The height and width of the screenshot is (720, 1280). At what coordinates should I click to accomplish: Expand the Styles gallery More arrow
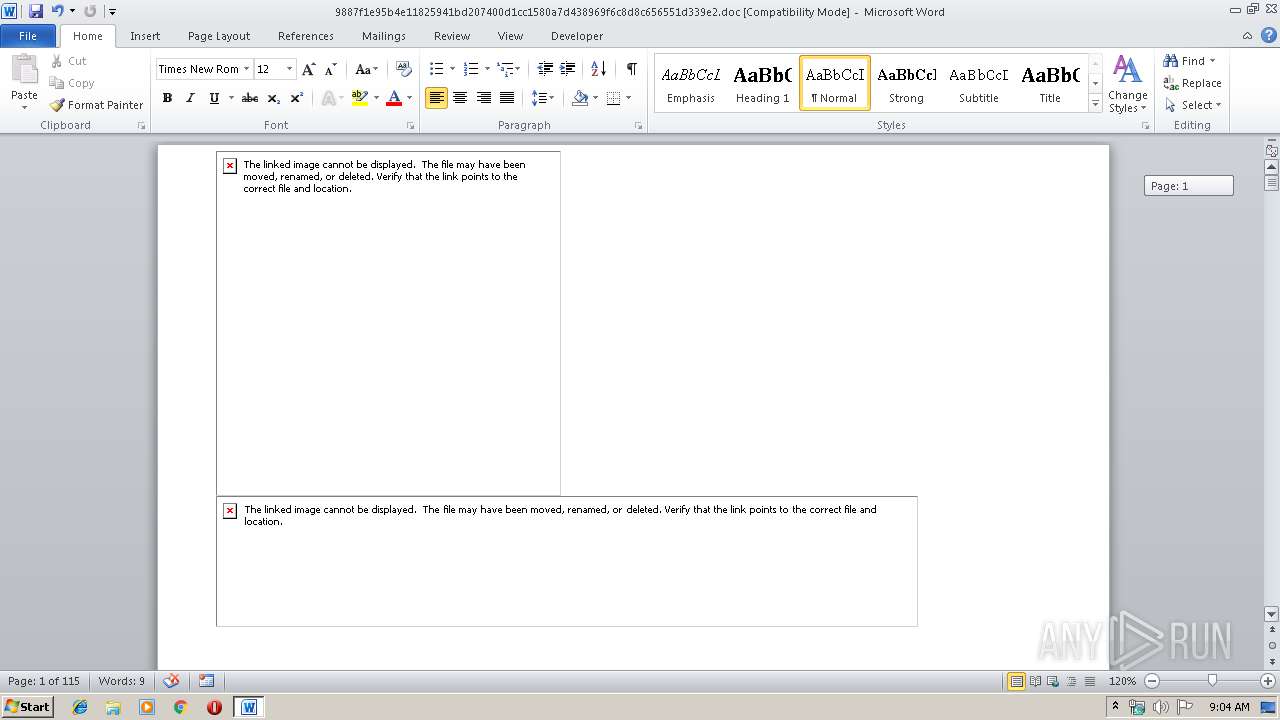tap(1096, 104)
